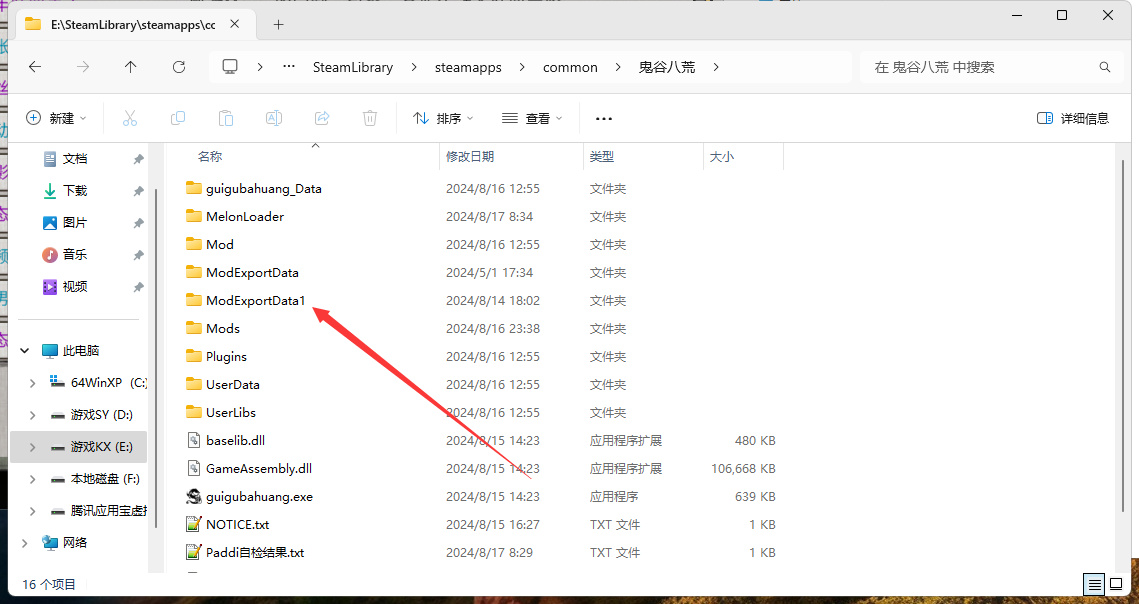
Task: Click the search magnifier icon
Action: click(1105, 67)
